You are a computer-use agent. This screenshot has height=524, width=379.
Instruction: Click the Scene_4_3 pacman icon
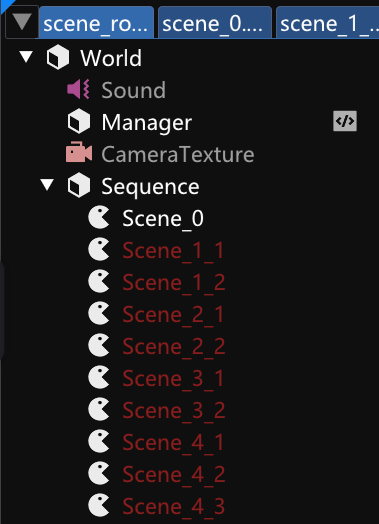(x=99, y=505)
